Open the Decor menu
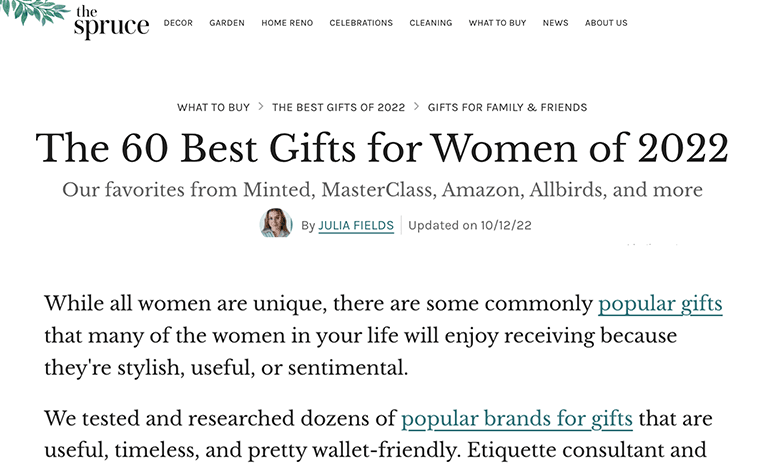 click(x=178, y=23)
